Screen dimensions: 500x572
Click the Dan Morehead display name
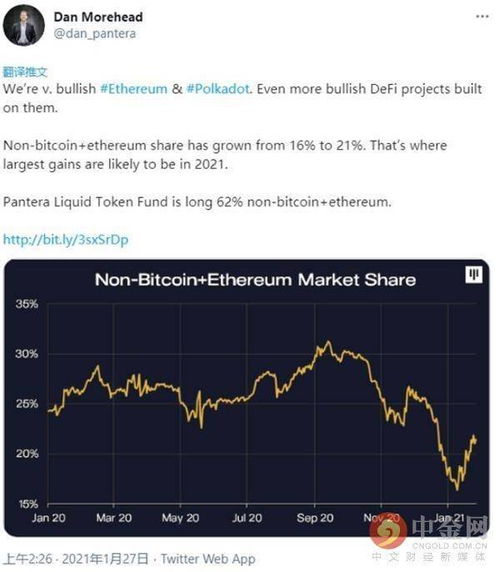pos(98,17)
